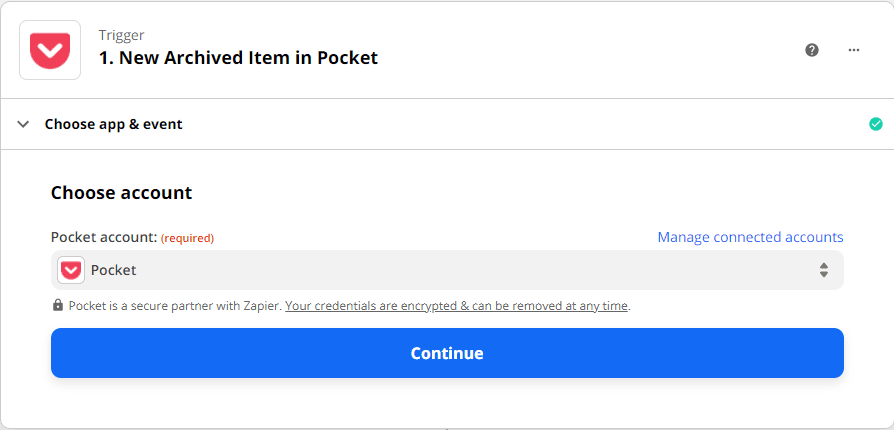Click the Pocket account field label
This screenshot has height=430, width=894.
click(104, 238)
